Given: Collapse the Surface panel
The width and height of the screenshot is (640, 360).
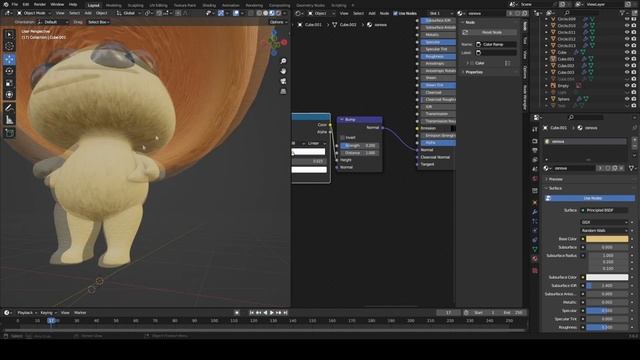Looking at the screenshot, I should (x=555, y=188).
